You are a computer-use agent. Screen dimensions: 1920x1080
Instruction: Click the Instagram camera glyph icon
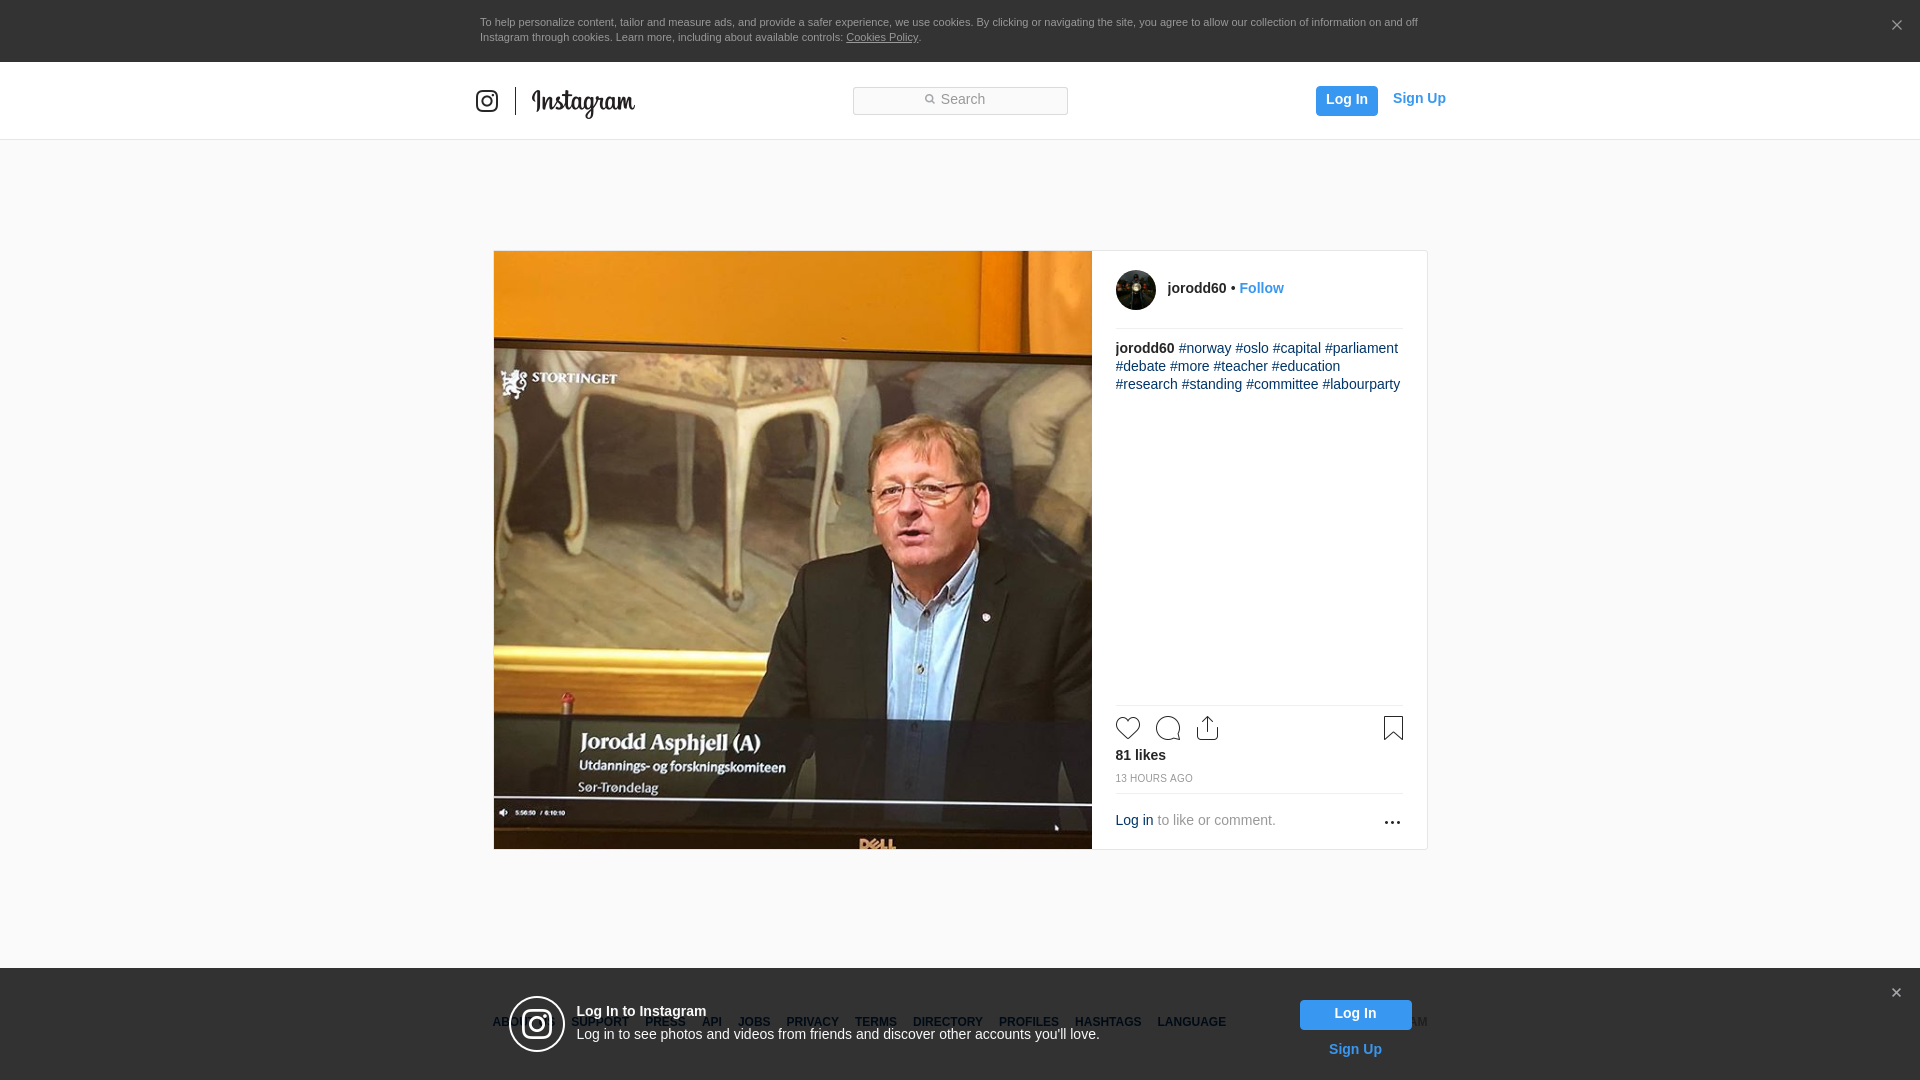487,101
